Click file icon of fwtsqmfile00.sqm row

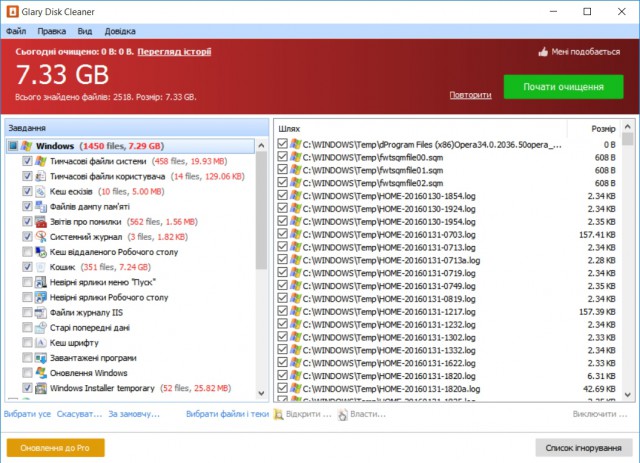point(296,157)
